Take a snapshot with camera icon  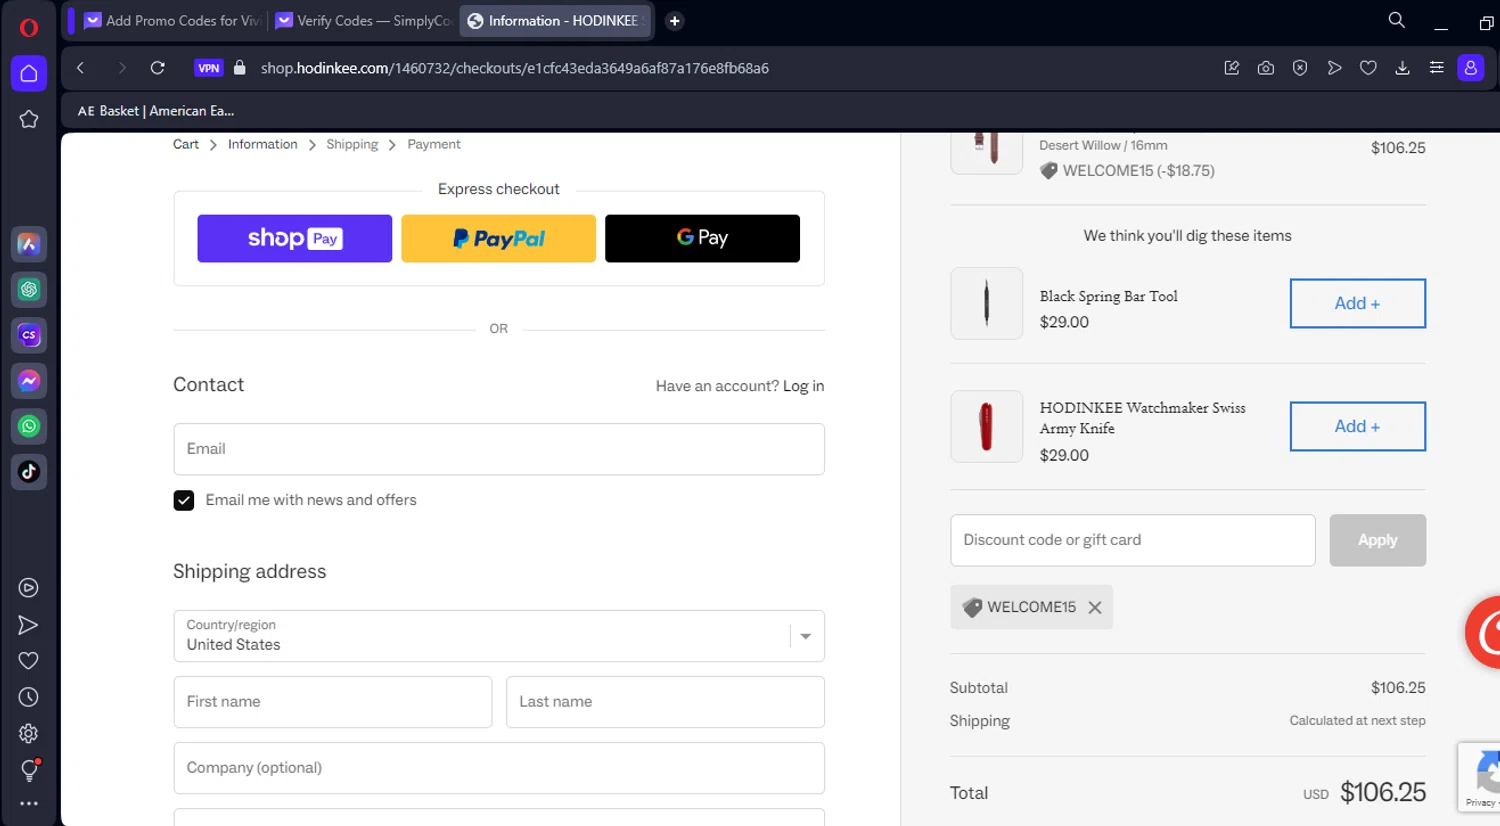(1266, 68)
